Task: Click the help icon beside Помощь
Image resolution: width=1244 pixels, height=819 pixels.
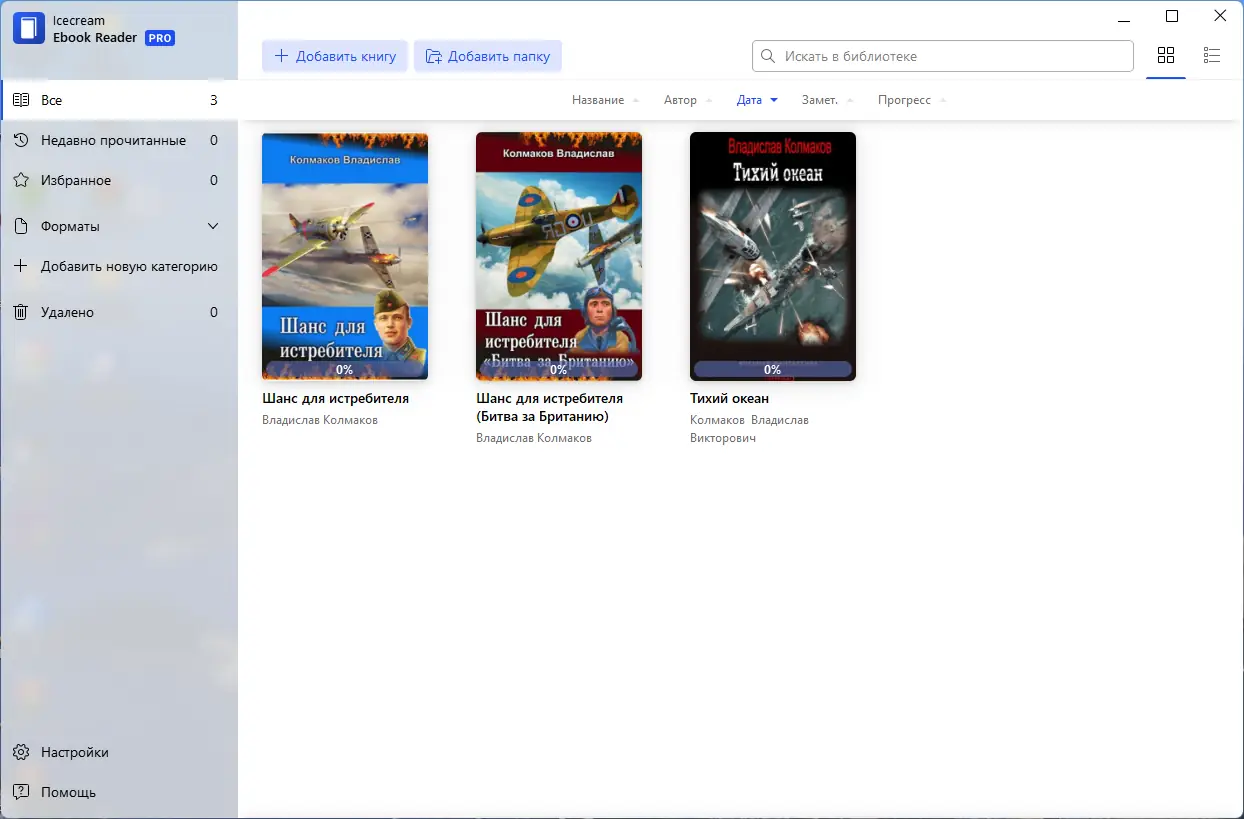Action: point(21,792)
